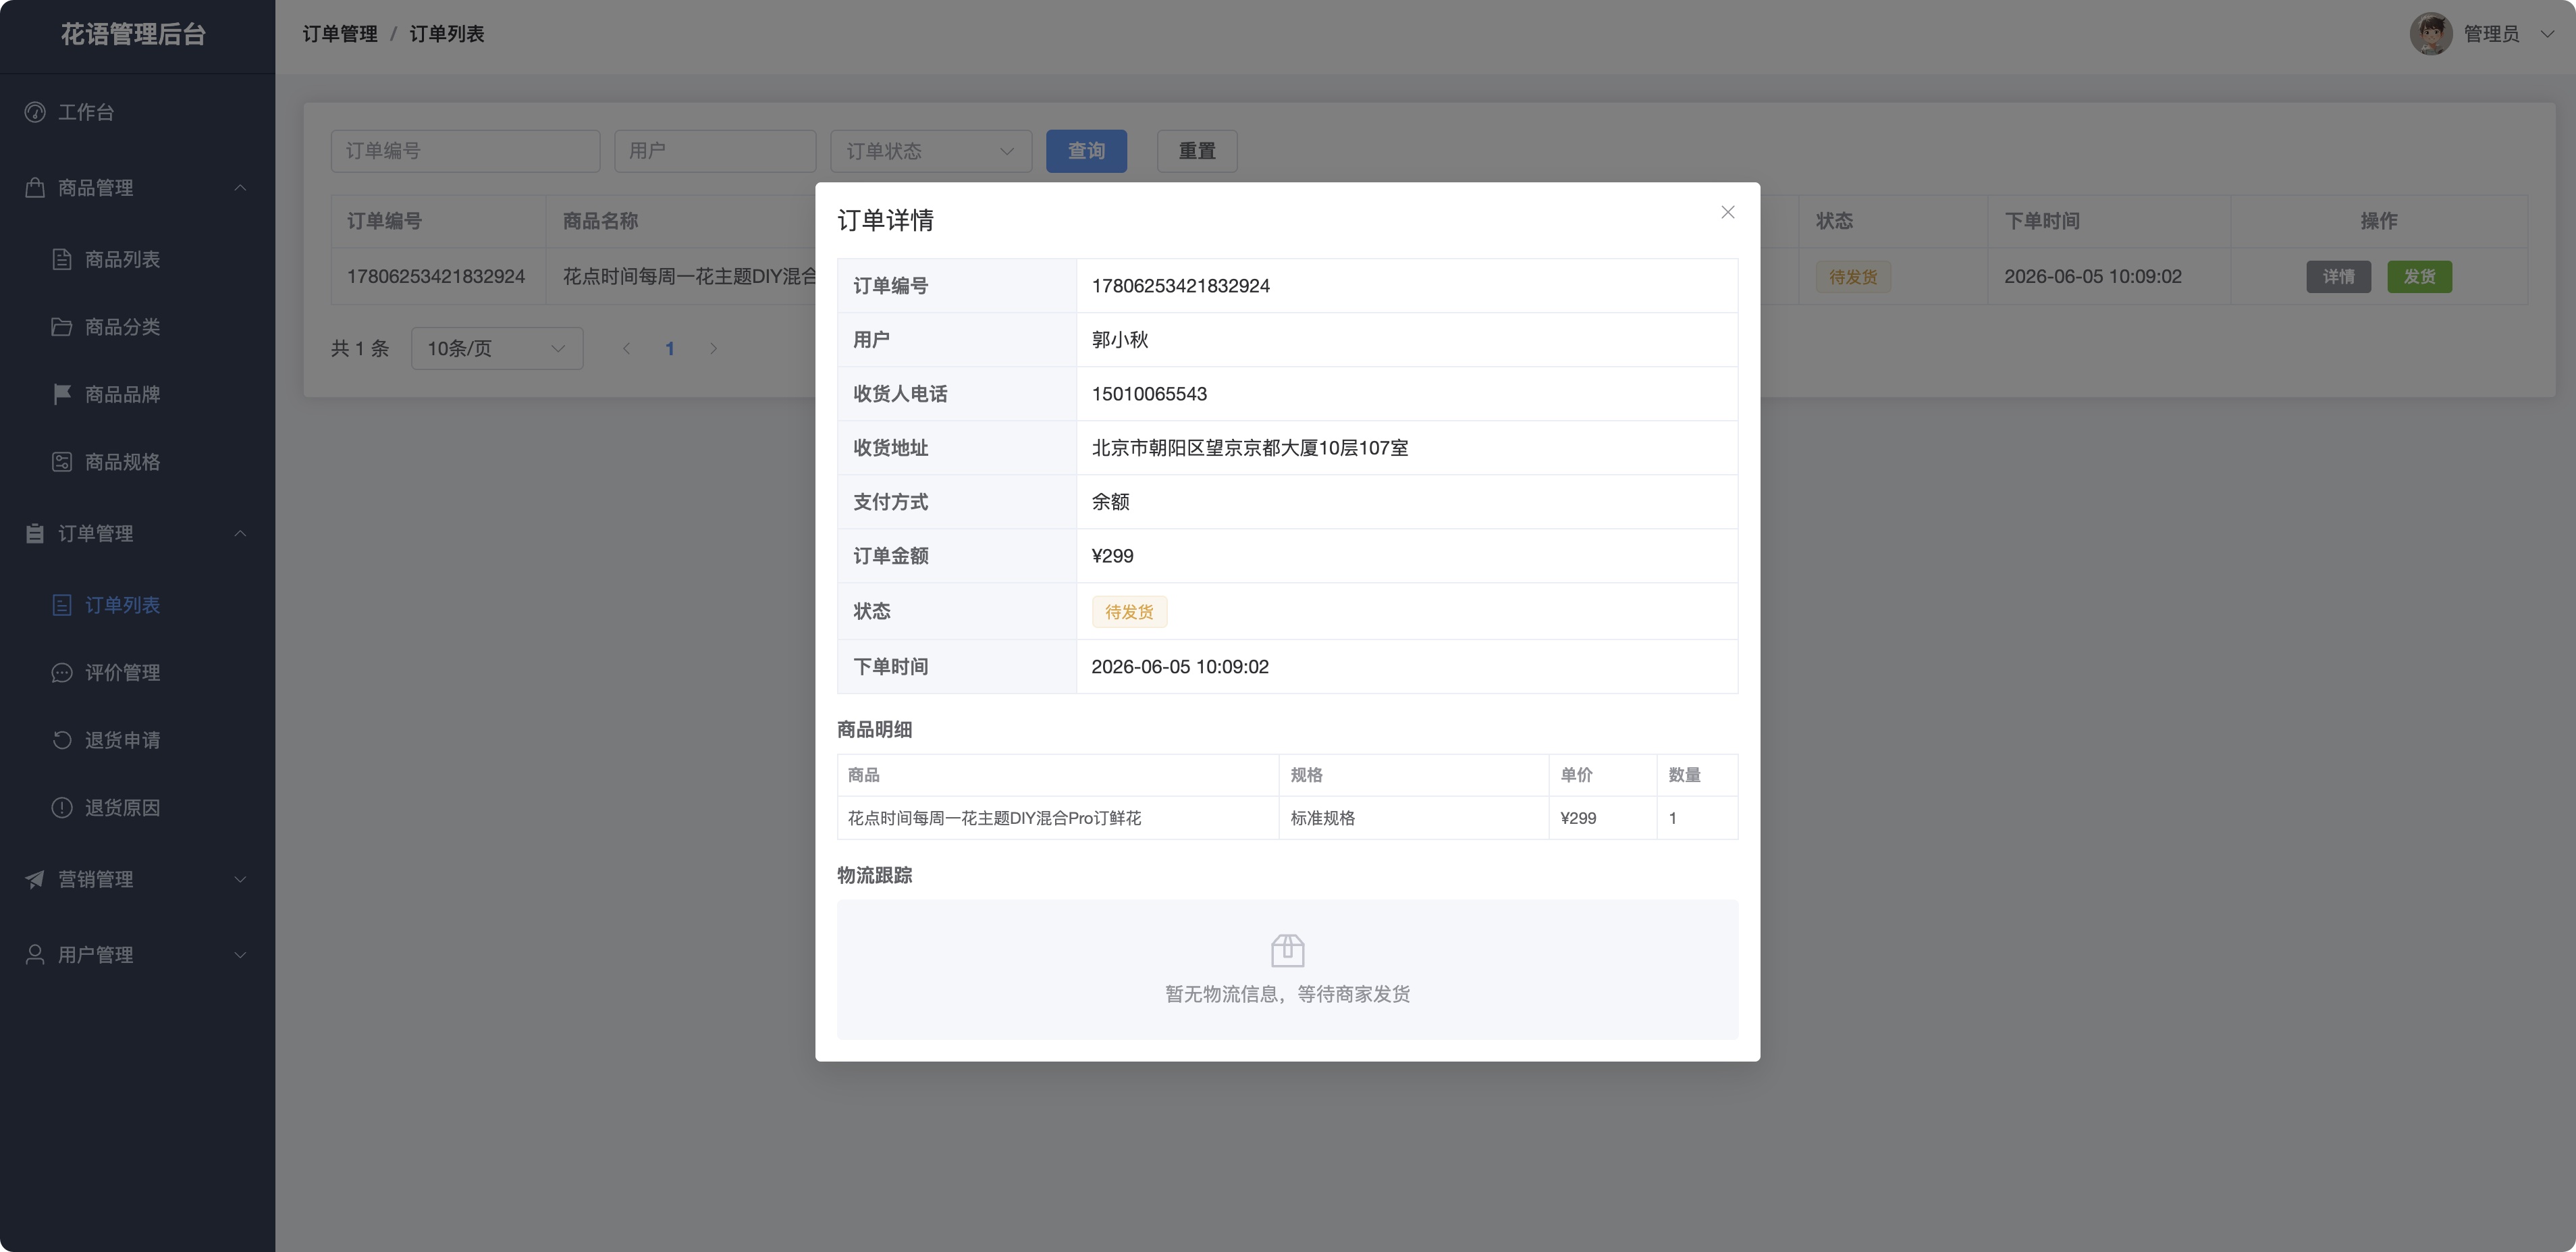
Task: Click the 用户管理 person icon
Action: [x=35, y=954]
